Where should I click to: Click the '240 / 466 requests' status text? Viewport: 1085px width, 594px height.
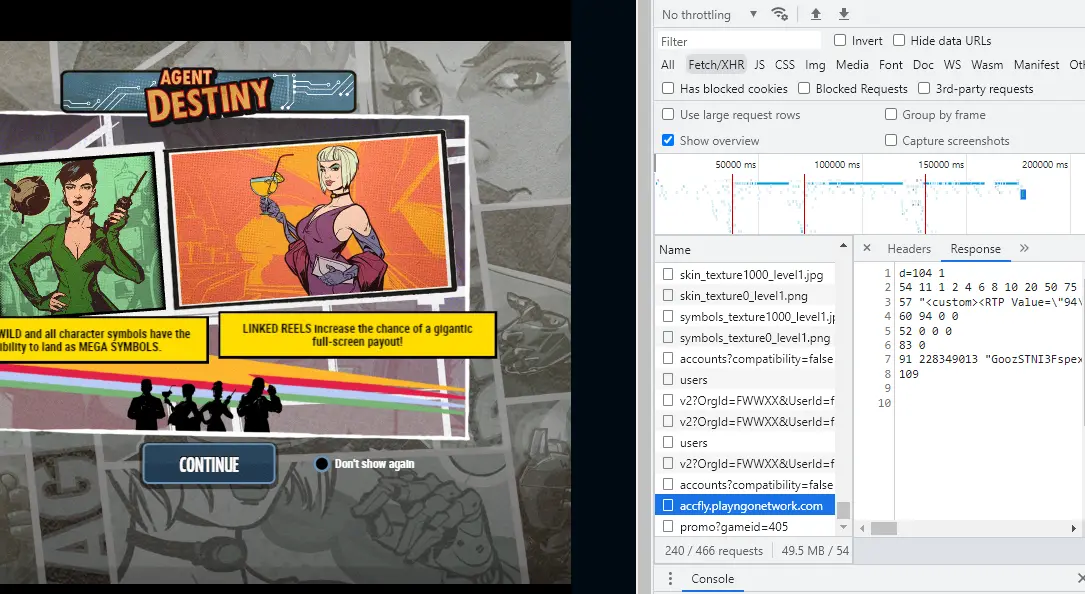pyautogui.click(x=713, y=550)
